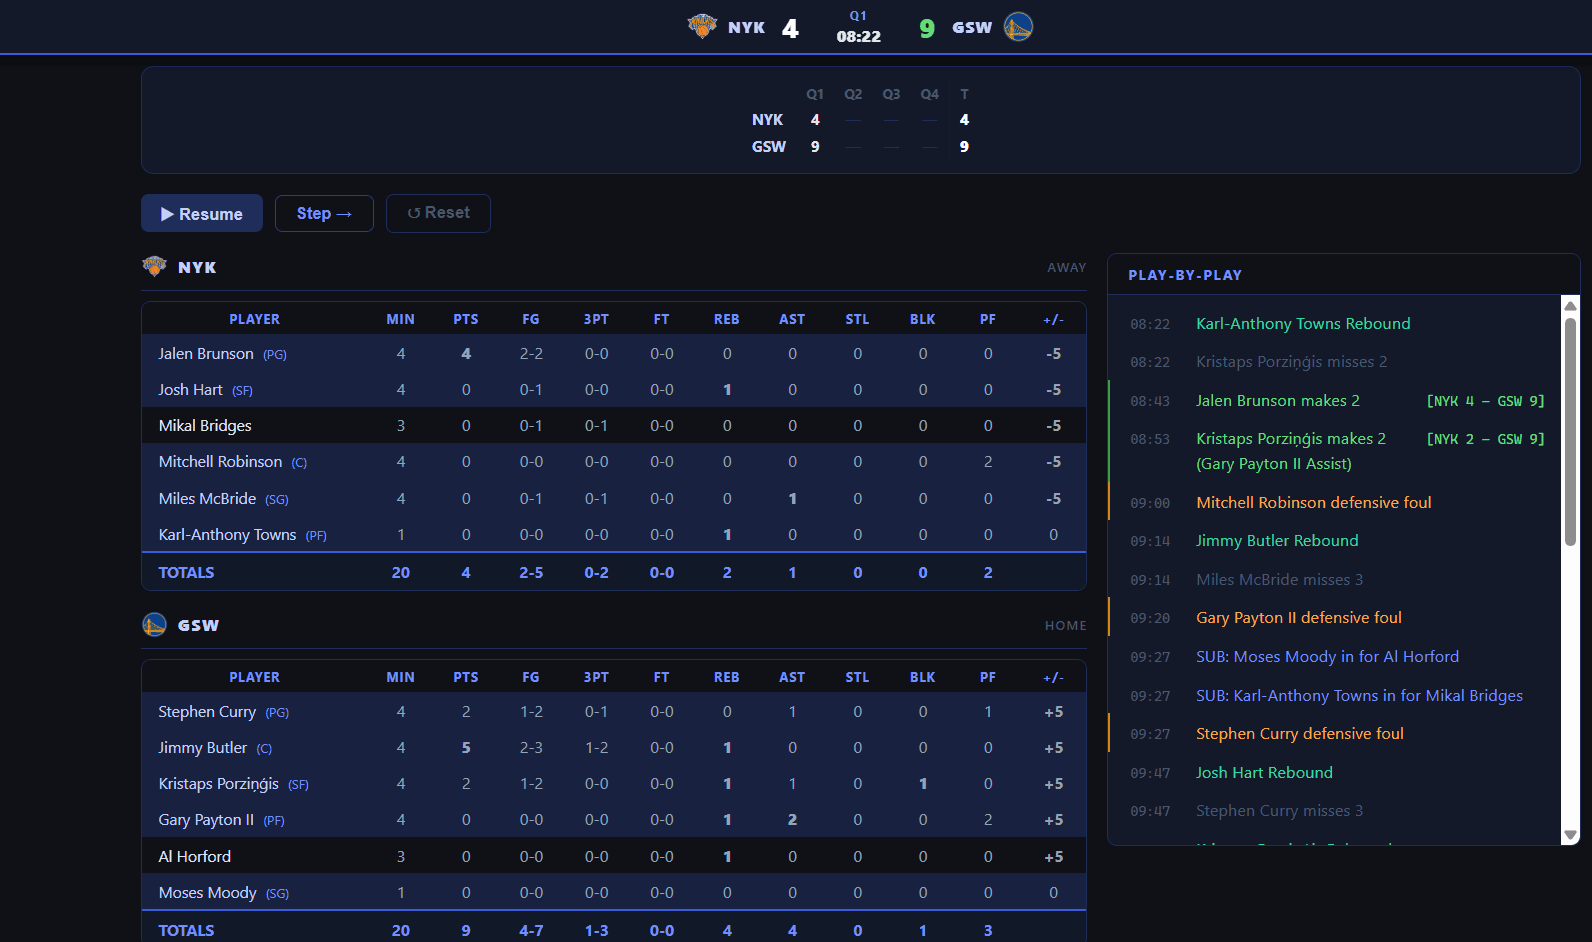Resume the game simulation
This screenshot has height=942, width=1592.
coord(202,213)
